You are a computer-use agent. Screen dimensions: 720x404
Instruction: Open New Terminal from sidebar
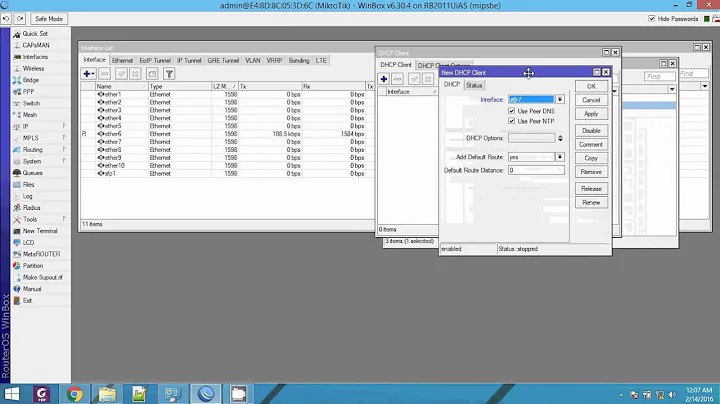(40, 231)
